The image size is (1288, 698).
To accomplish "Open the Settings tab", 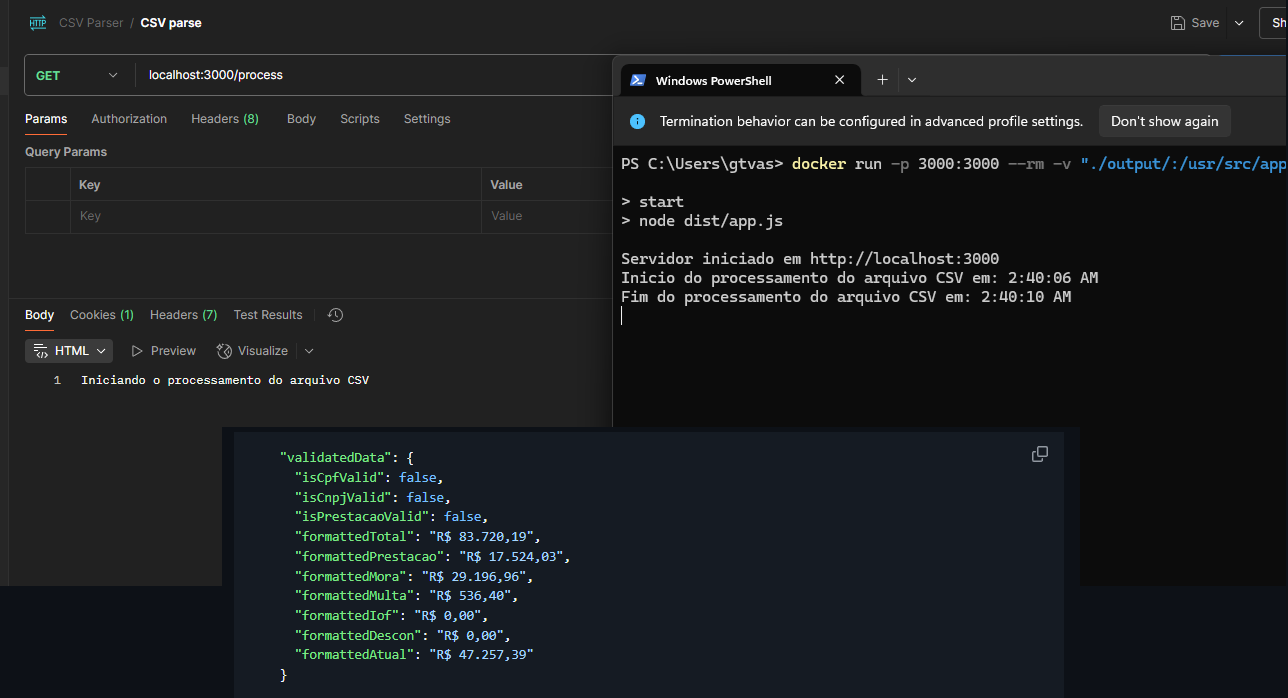I will click(x=427, y=119).
